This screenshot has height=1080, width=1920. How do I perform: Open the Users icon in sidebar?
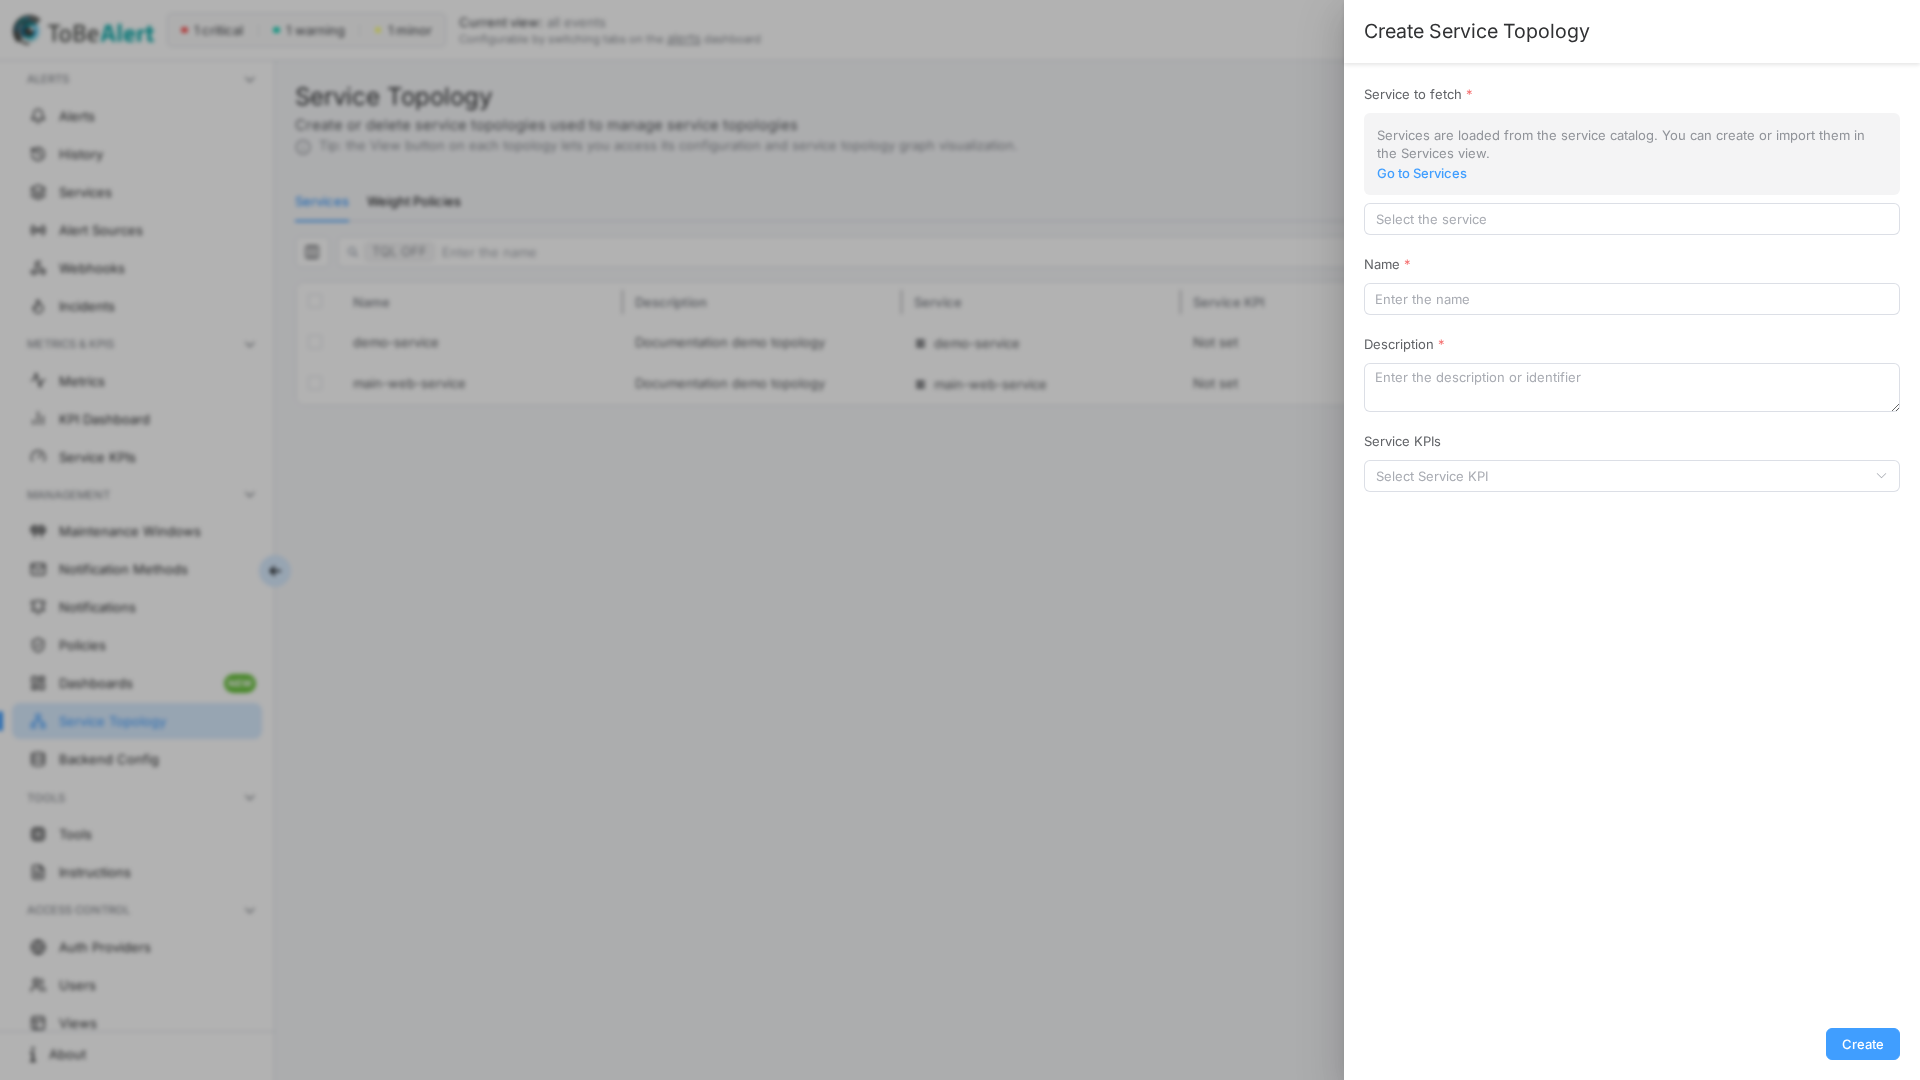38,985
